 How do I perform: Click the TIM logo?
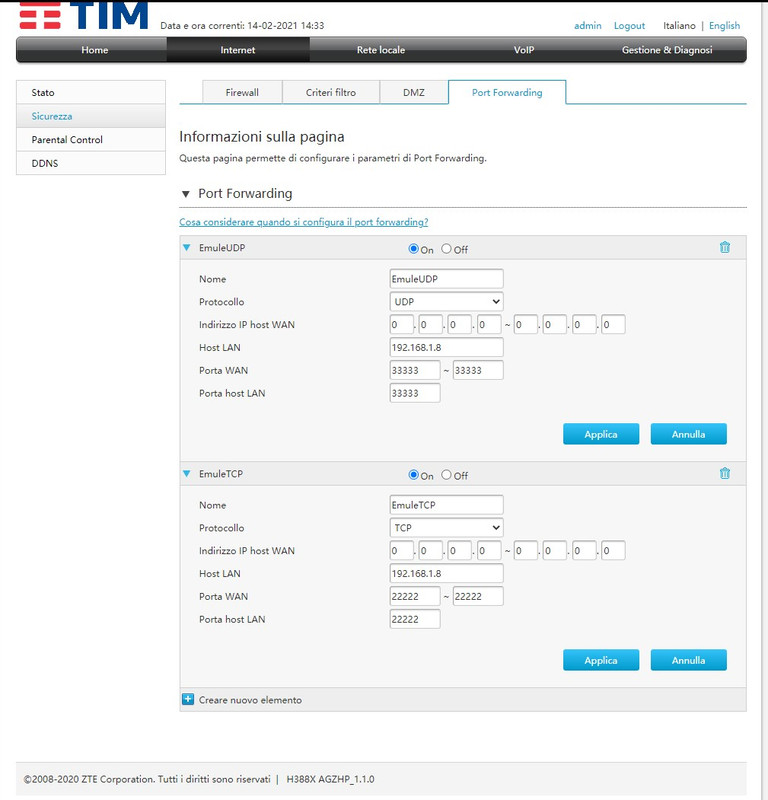[84, 15]
